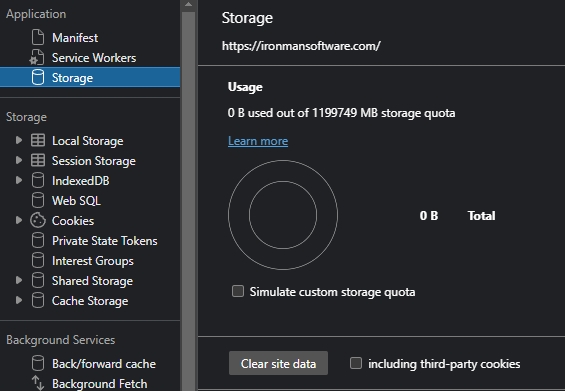The height and width of the screenshot is (391, 565).
Task: Expand the Session Storage arrow
Action: pos(19,160)
